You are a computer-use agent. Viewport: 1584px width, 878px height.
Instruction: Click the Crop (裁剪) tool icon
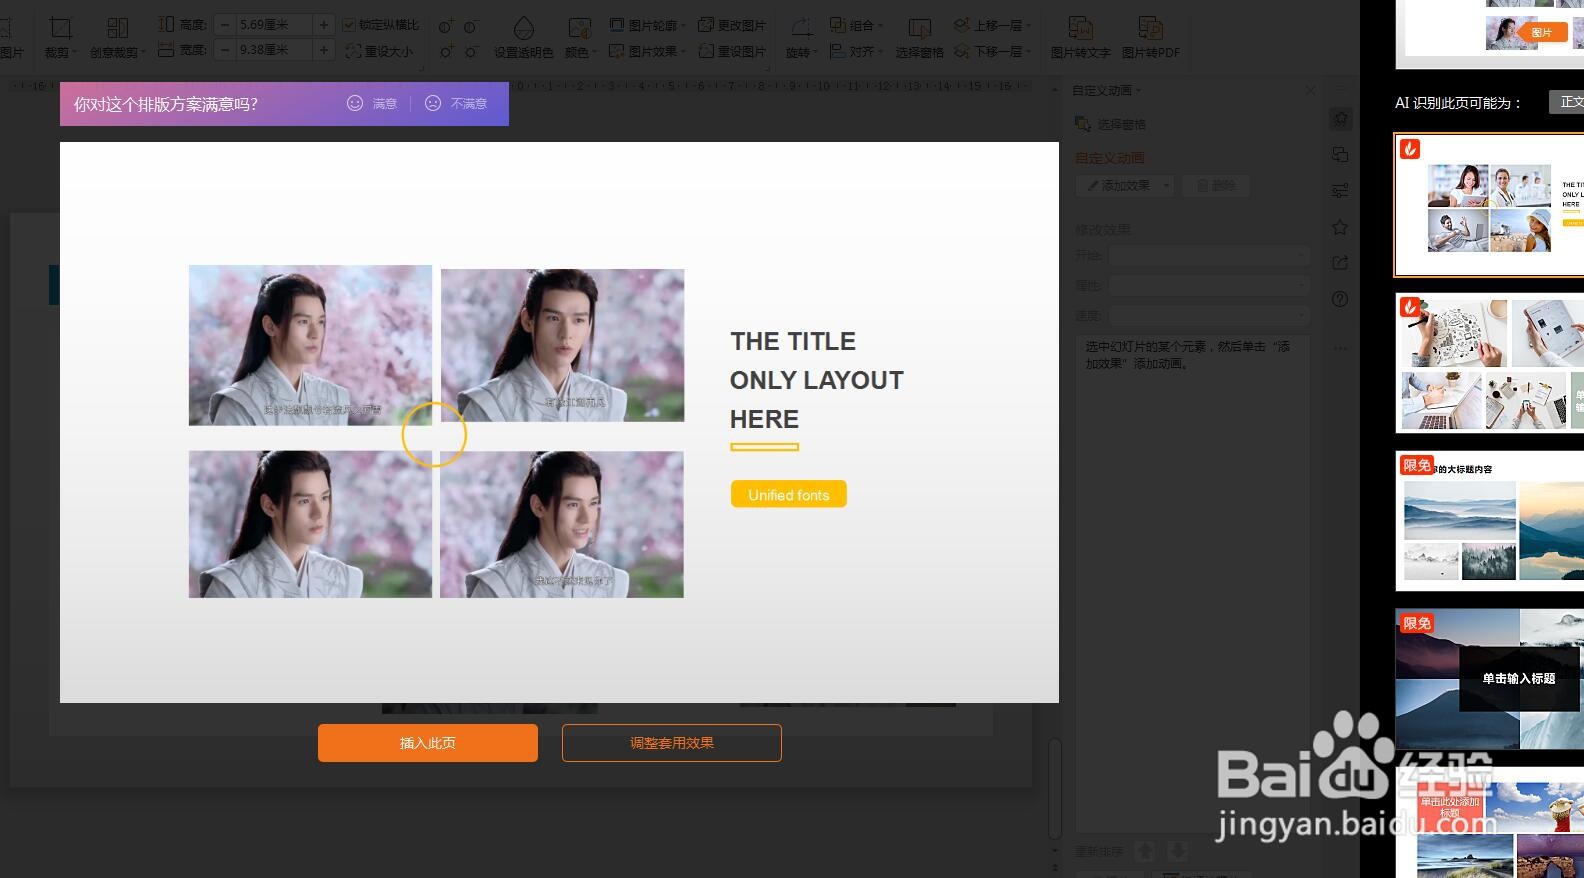[x=61, y=28]
